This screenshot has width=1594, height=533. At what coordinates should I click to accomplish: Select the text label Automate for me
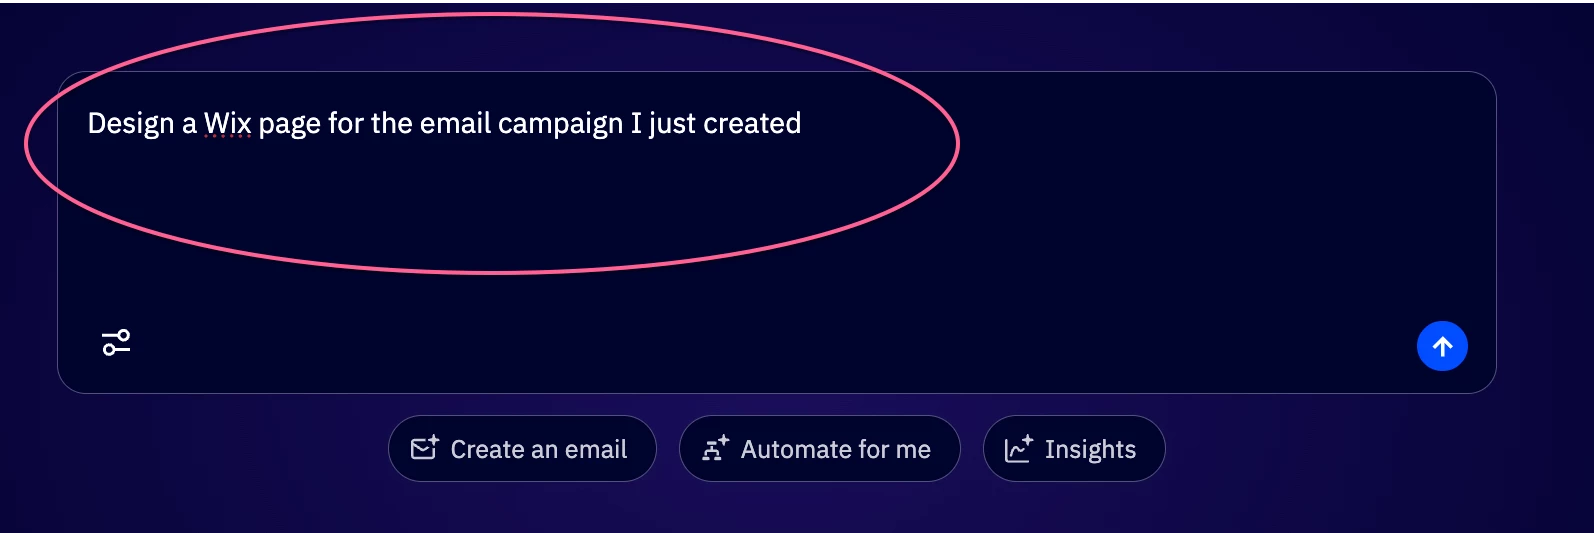pyautogui.click(x=835, y=450)
